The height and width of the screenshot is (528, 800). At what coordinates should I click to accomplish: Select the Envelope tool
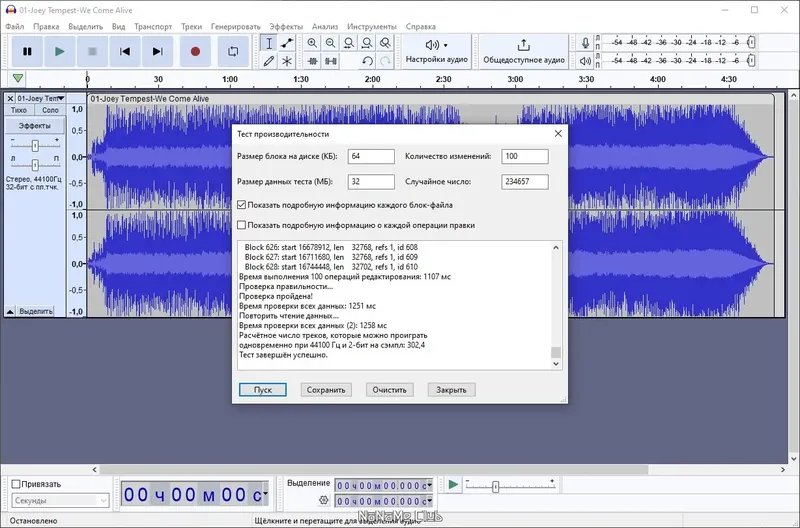(x=287, y=43)
